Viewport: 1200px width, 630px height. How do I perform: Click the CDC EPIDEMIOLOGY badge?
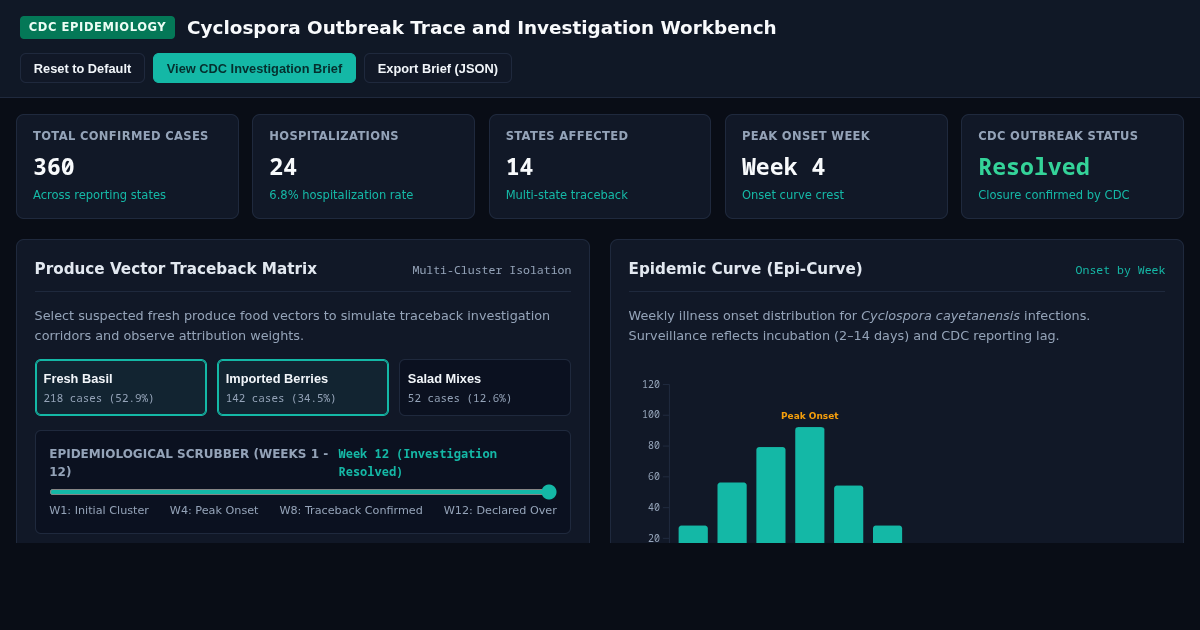(97, 27)
